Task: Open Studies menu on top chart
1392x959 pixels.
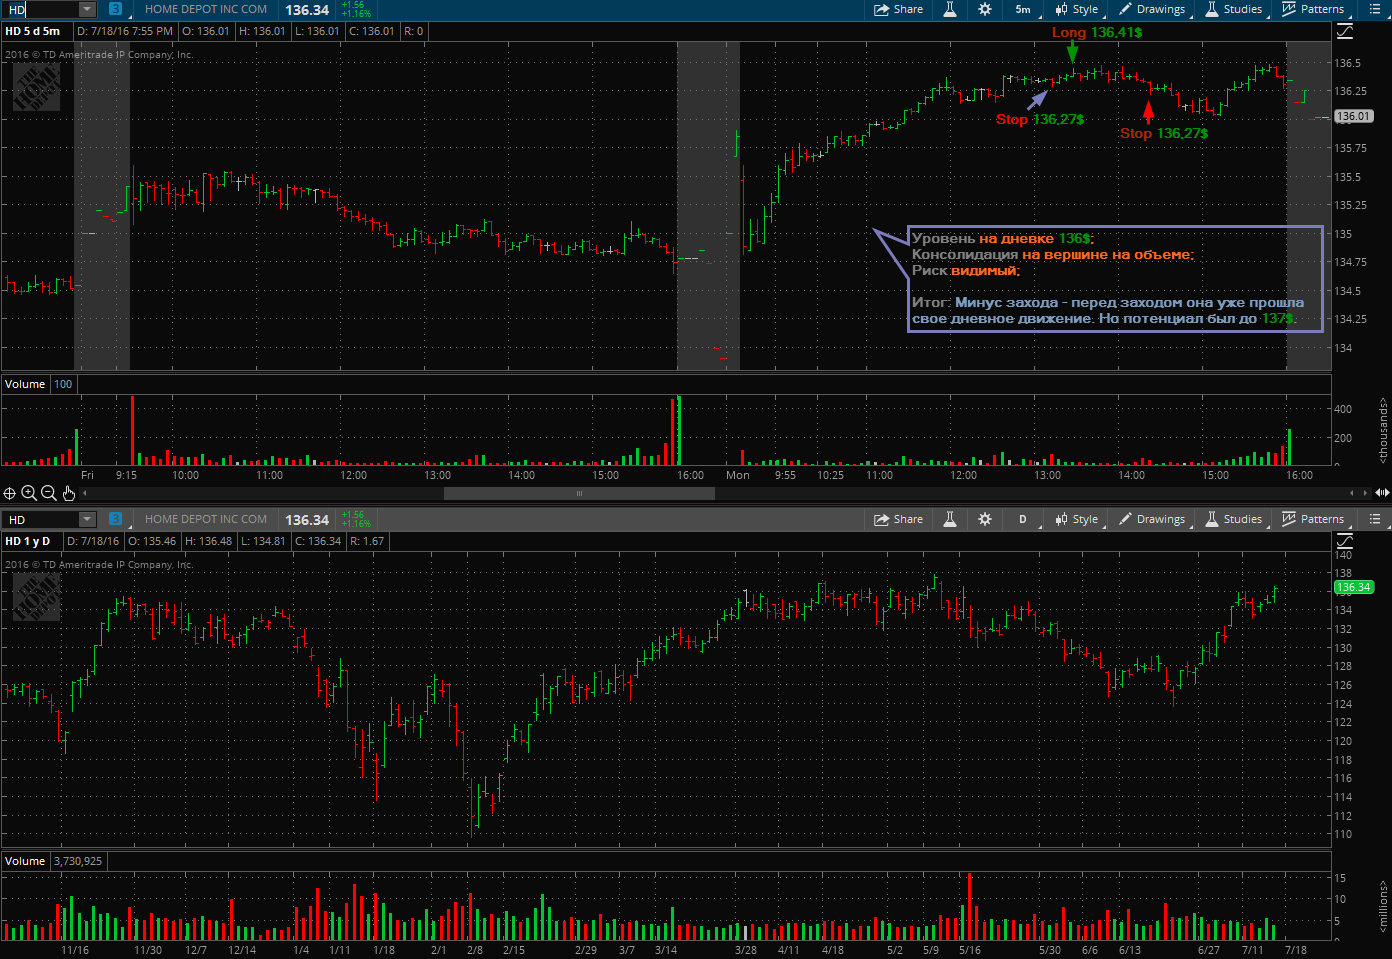Action: click(1234, 9)
